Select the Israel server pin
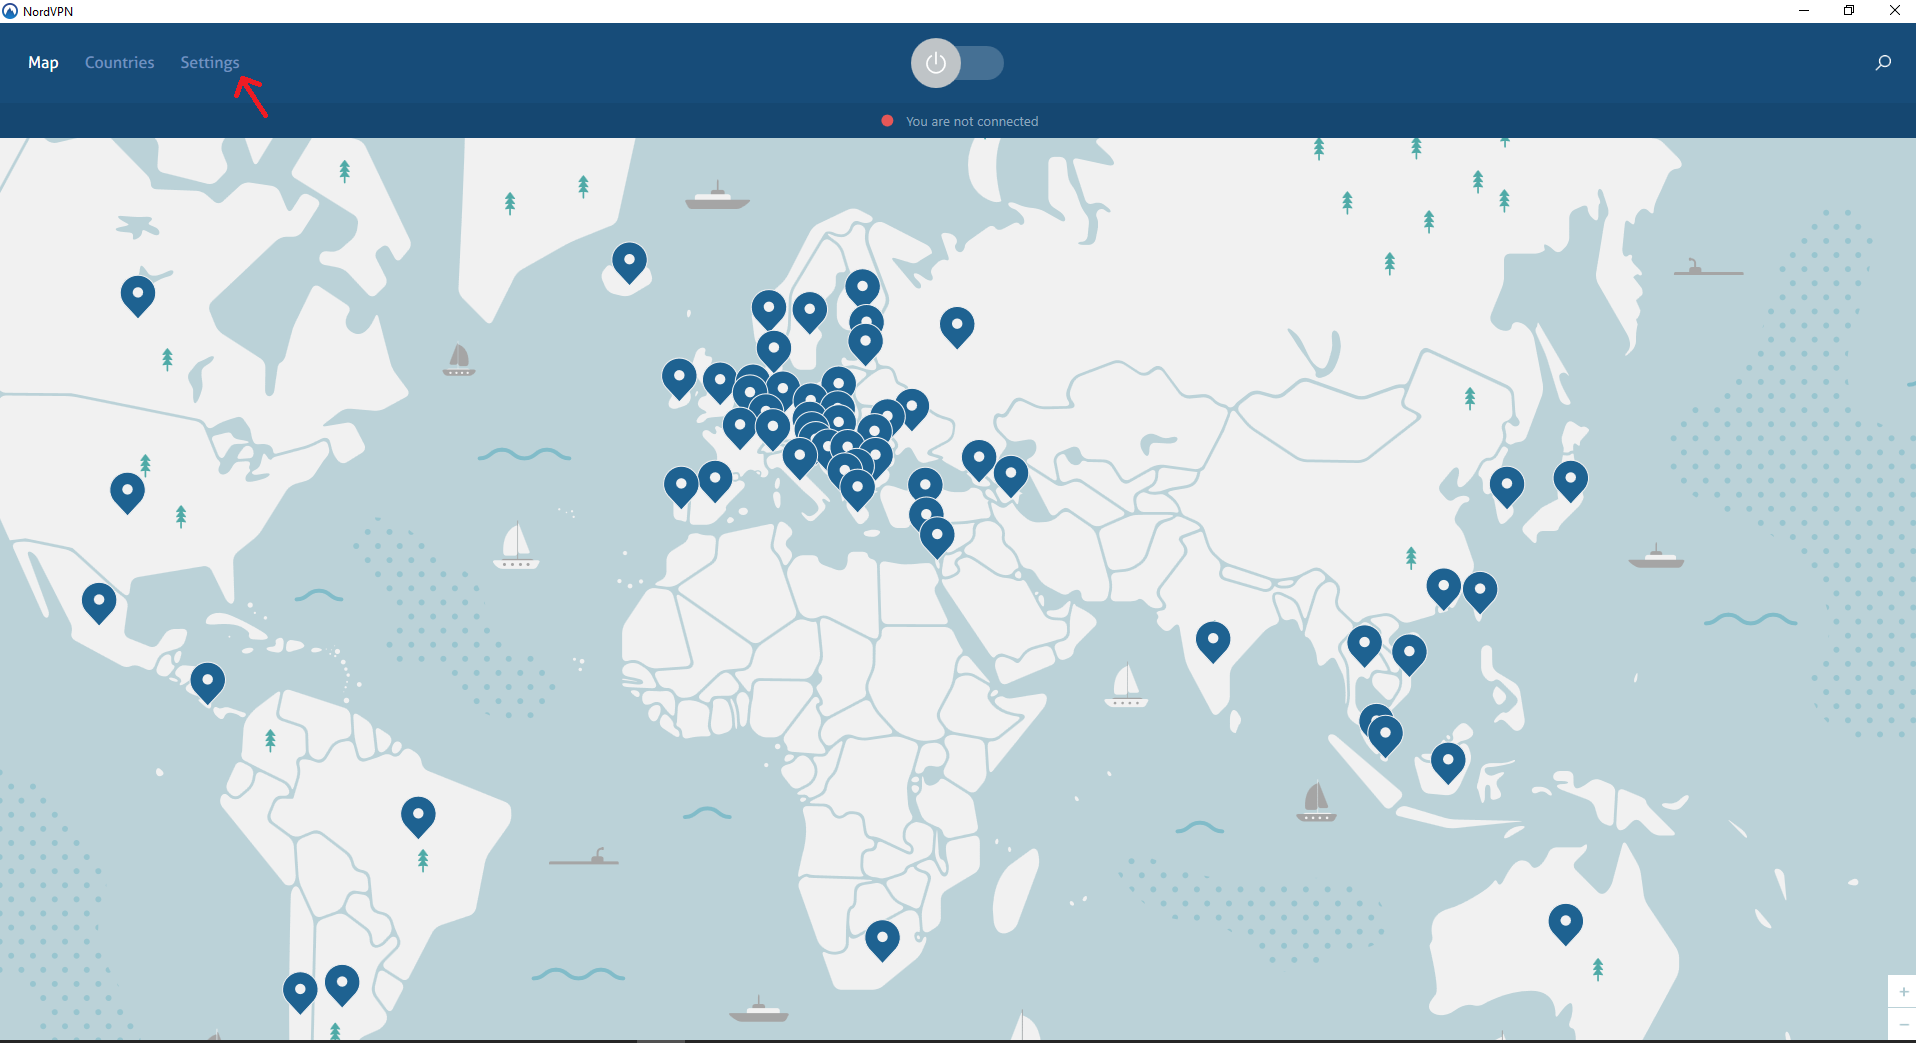Image resolution: width=1919 pixels, height=1043 pixels. pos(937,538)
